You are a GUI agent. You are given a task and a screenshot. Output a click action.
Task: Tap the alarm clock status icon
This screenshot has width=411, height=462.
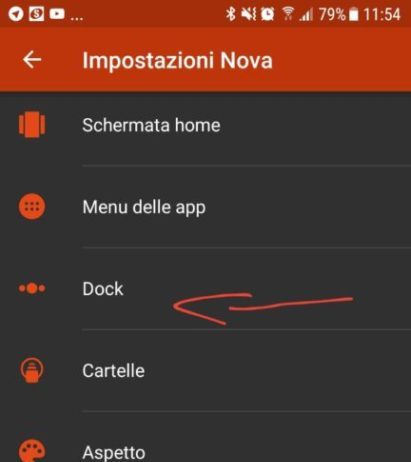(267, 14)
